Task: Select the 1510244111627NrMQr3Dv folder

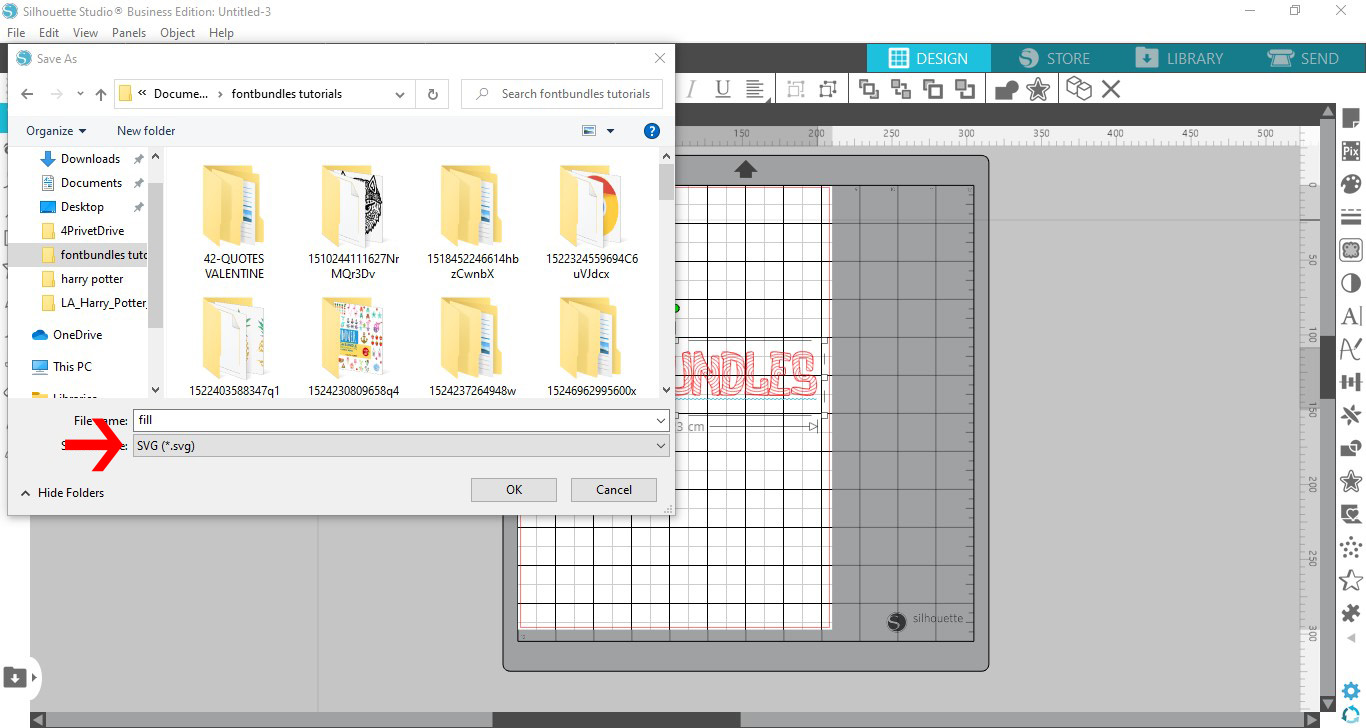Action: [354, 223]
